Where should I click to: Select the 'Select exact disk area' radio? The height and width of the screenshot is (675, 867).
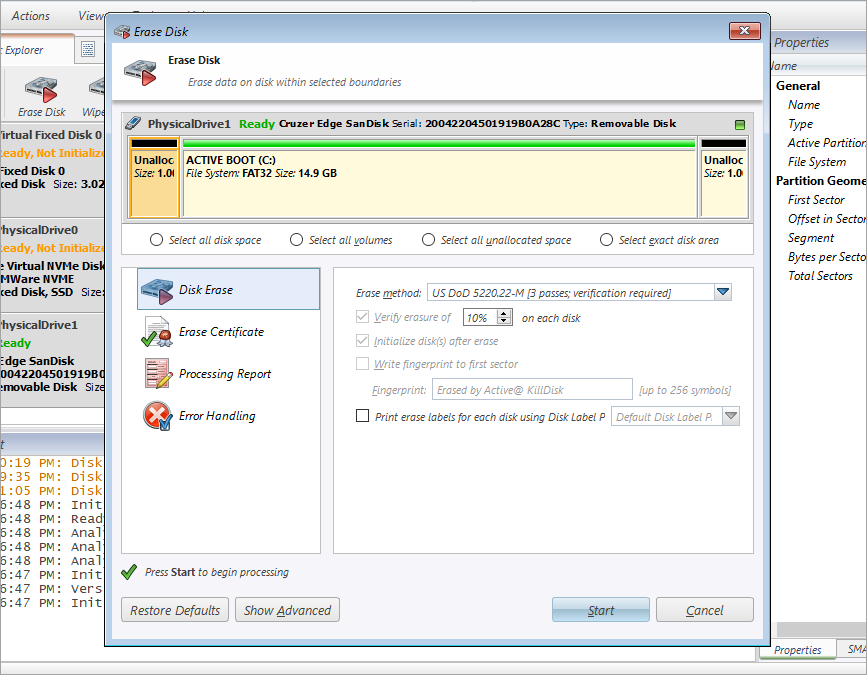point(606,240)
